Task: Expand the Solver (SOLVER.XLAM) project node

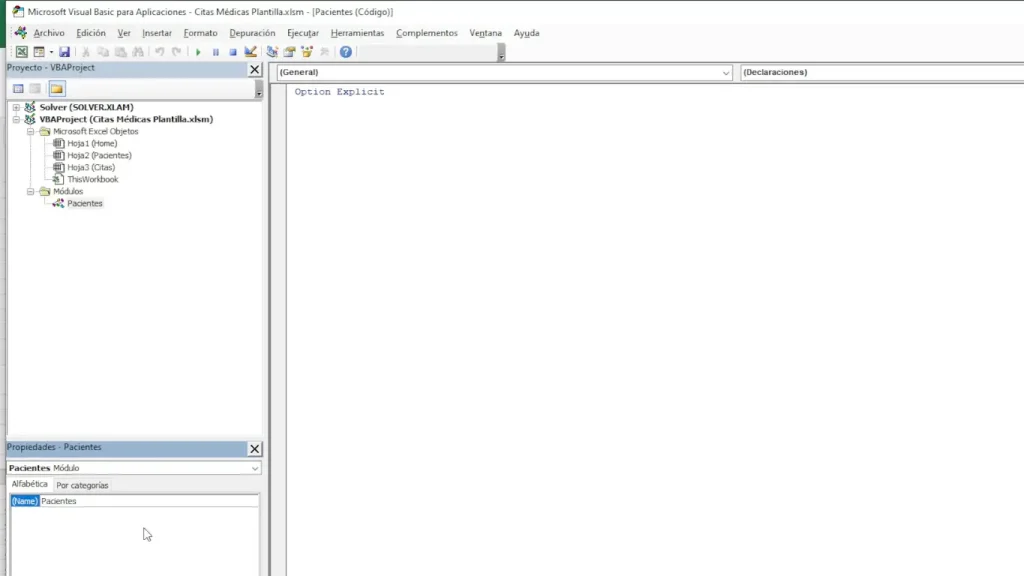Action: (x=16, y=107)
